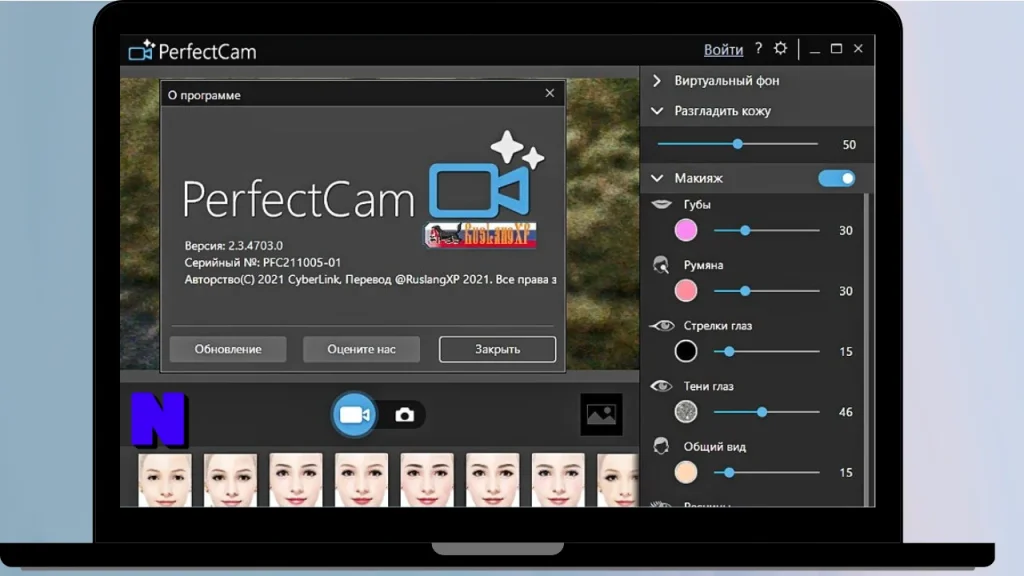Close the О программе dialog
The width and height of the screenshot is (1024, 576).
tap(550, 93)
